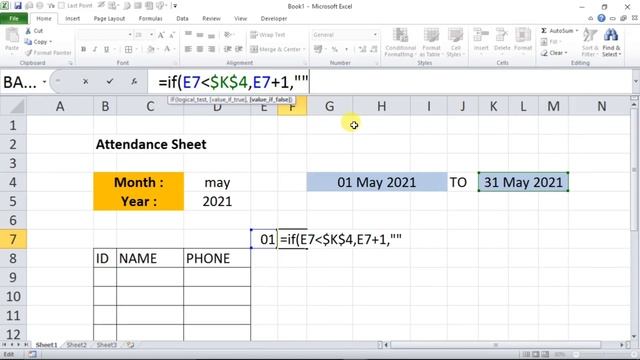Open Borders dropdown arrow
Screen dimensions: 640x360
[x=136, y=49]
